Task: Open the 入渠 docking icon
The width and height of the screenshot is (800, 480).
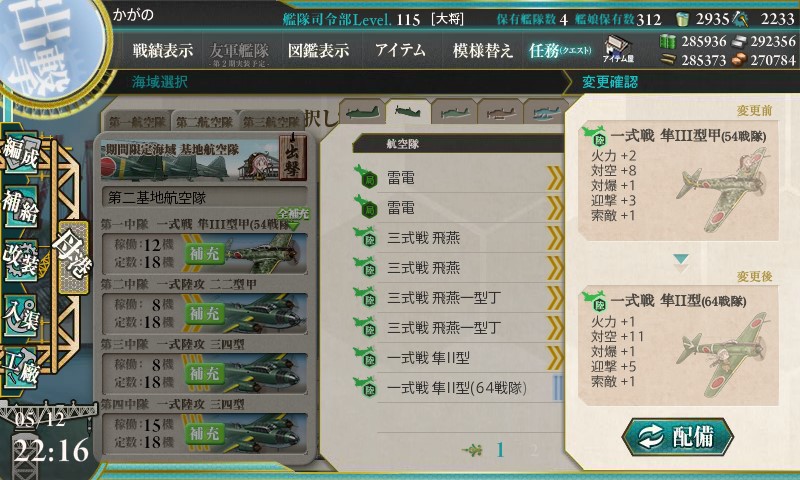Action: (x=20, y=315)
